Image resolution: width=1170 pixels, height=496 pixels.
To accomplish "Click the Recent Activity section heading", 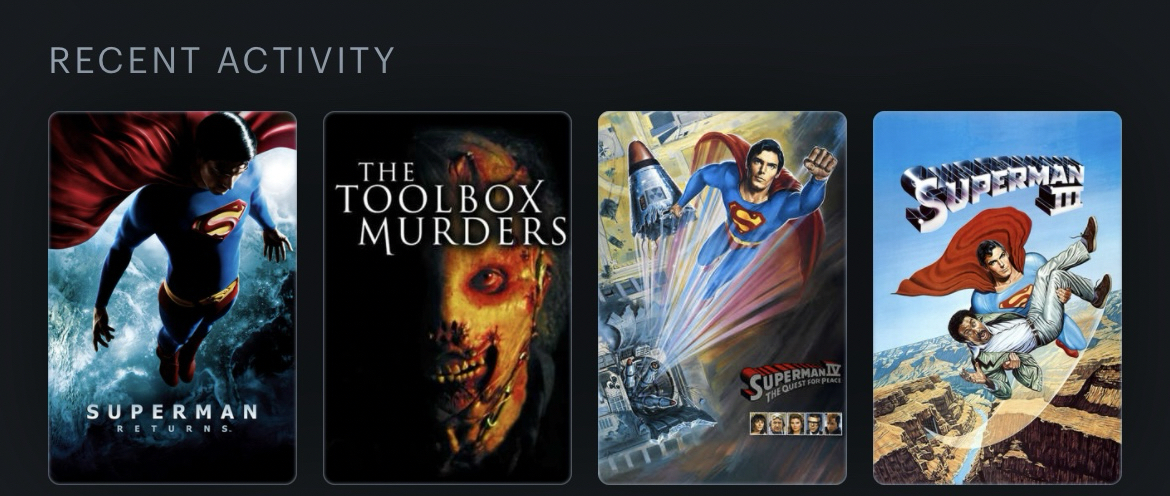I will click(222, 60).
